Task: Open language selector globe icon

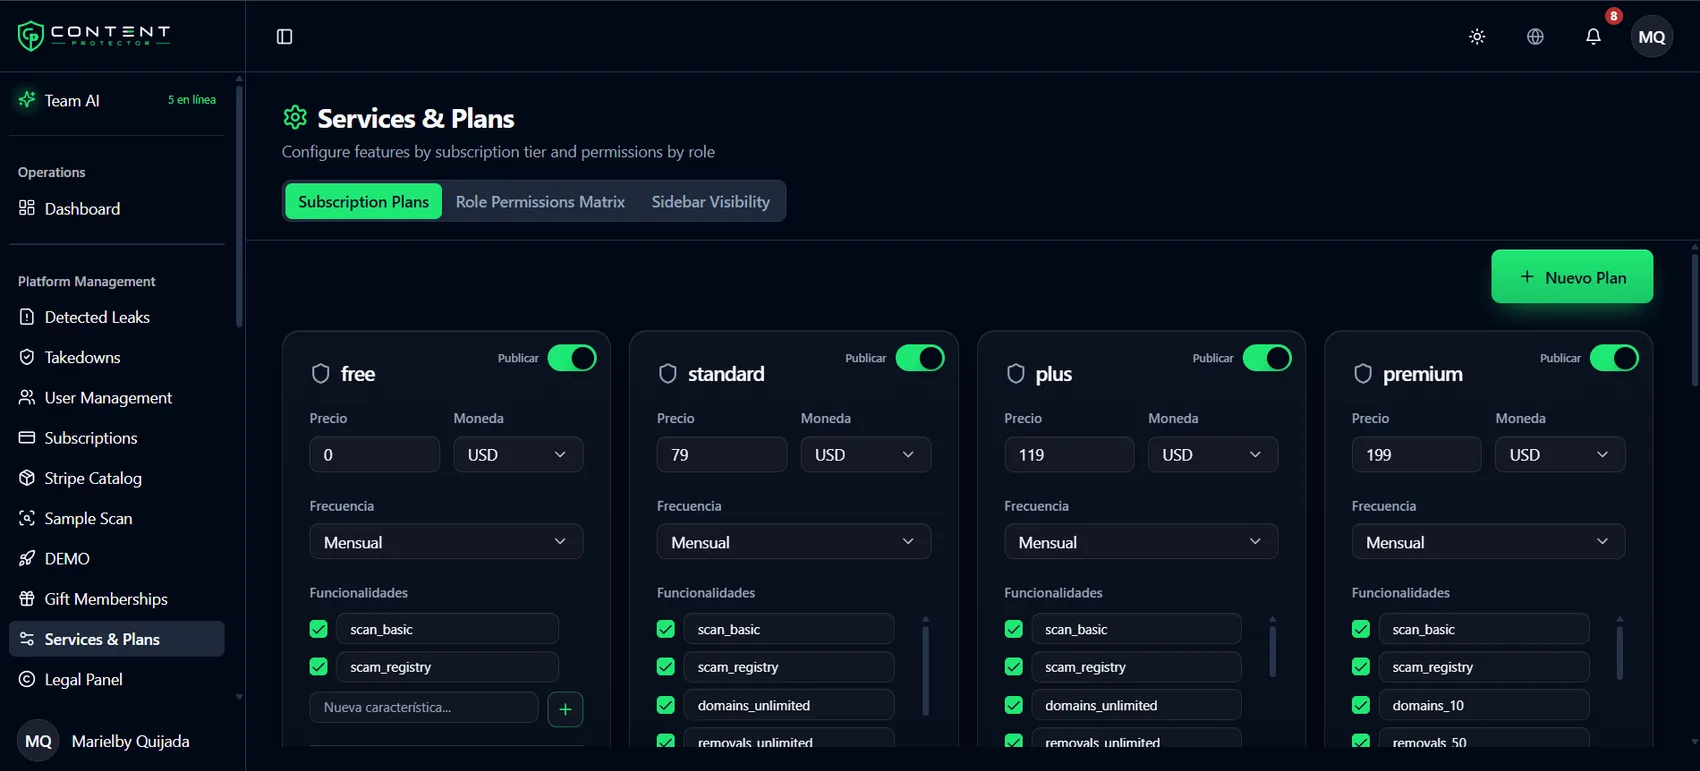Action: tap(1535, 37)
